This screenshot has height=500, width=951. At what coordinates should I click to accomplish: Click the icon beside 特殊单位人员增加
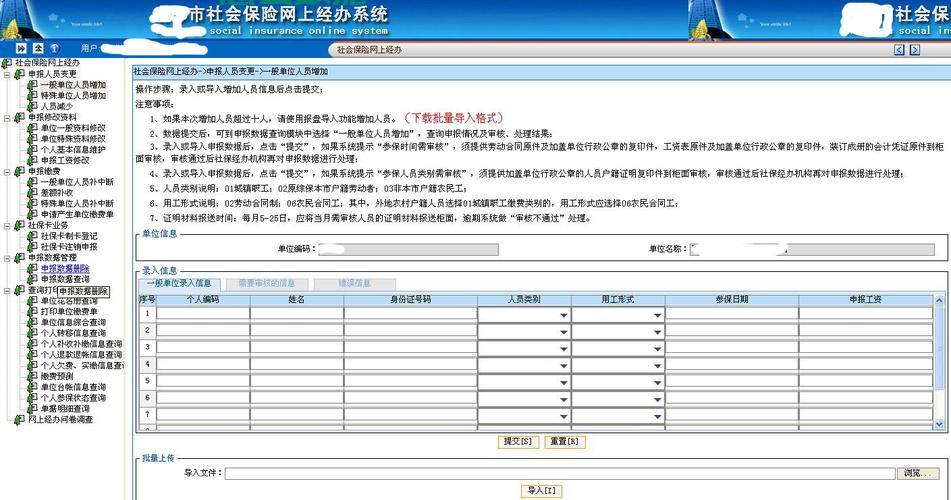coord(33,95)
